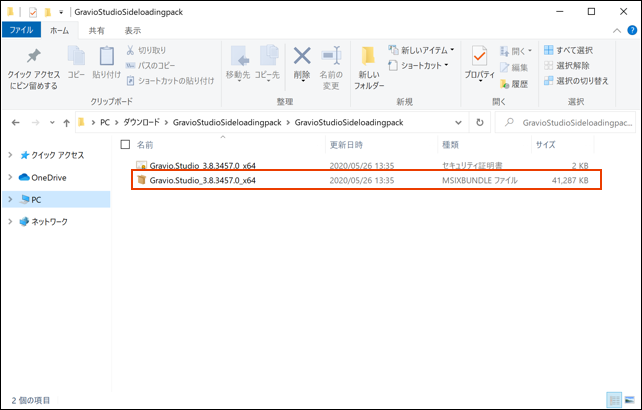Open Properties from ribbon
This screenshot has width=642, height=410.
coord(479,63)
